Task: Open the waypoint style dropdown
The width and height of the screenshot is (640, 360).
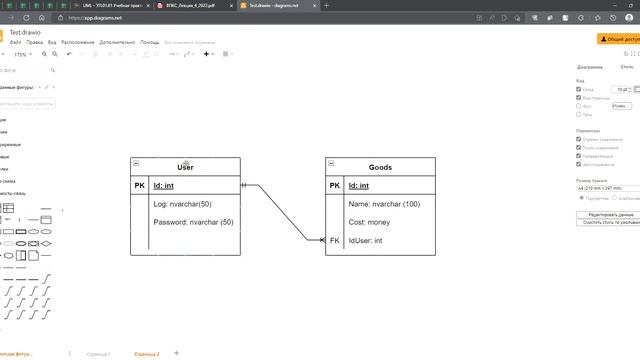Action: click(x=189, y=54)
